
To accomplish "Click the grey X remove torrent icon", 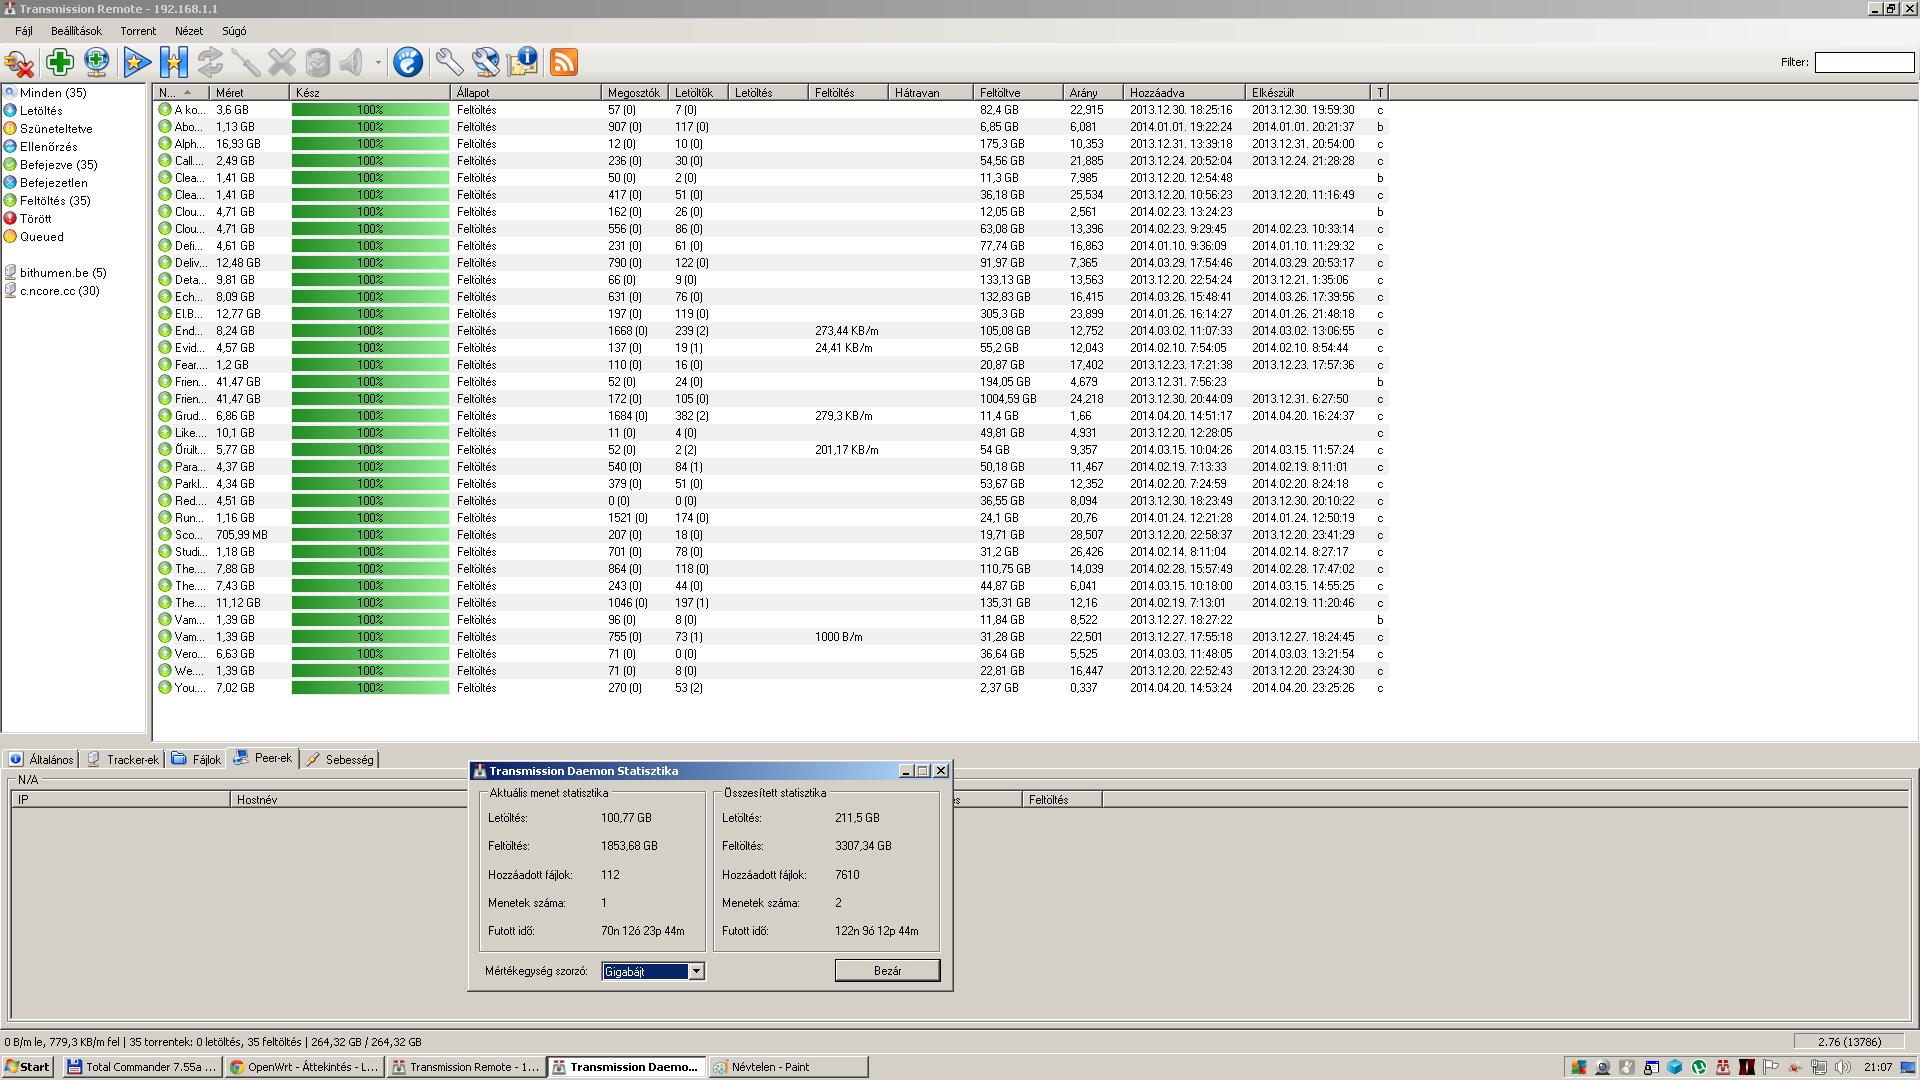I will click(282, 63).
